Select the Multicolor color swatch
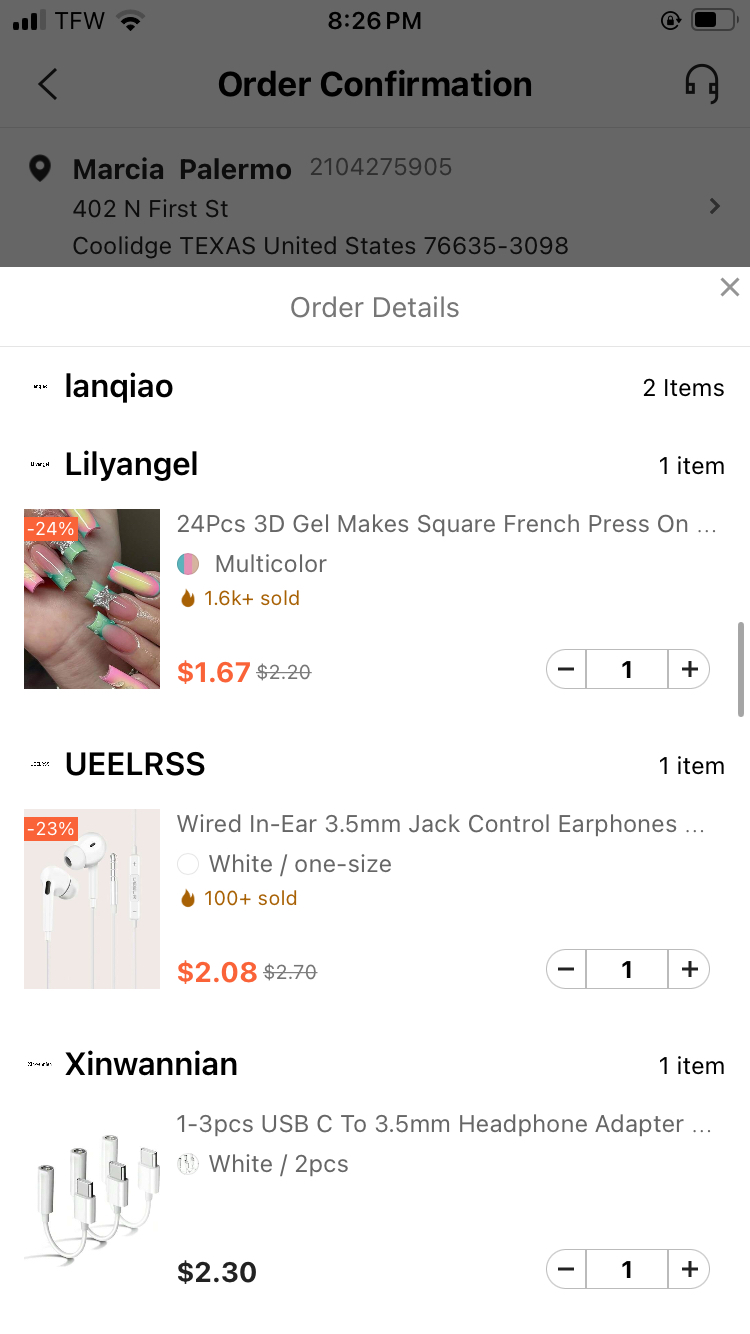The width and height of the screenshot is (750, 1334). (188, 564)
